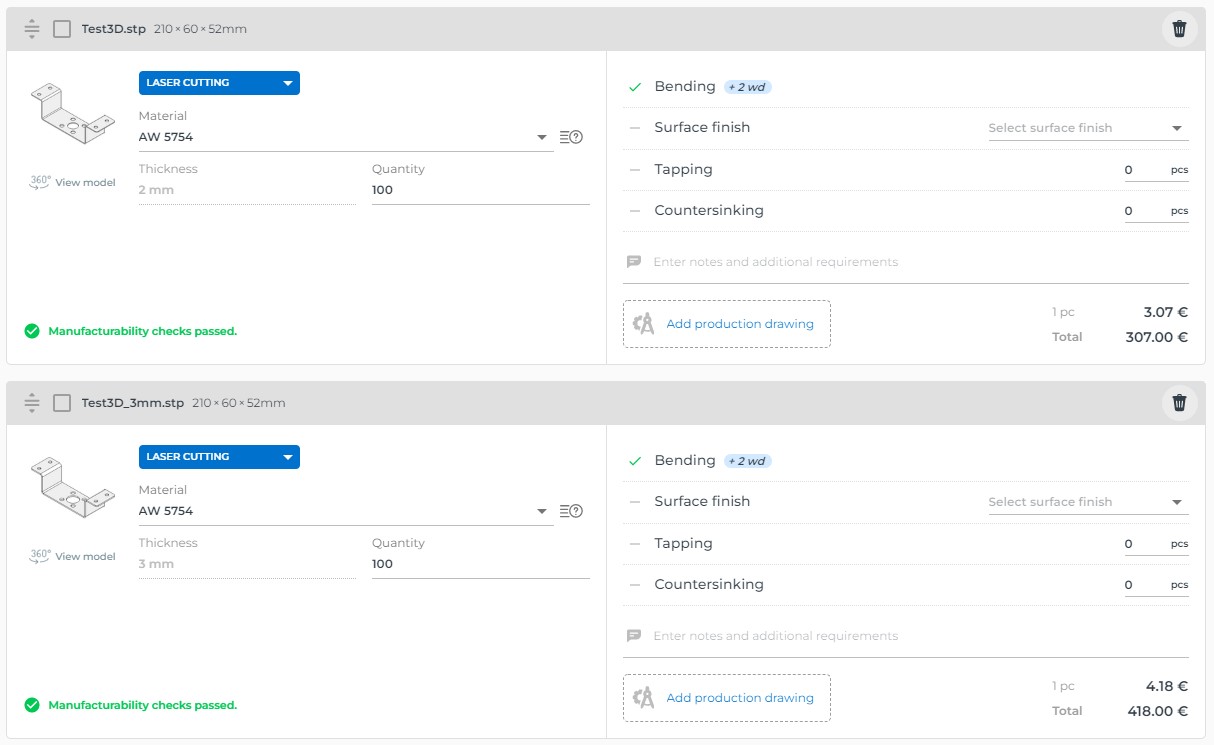Click Countersinking pcs field for Test3D_3mm.stp

pos(1156,585)
